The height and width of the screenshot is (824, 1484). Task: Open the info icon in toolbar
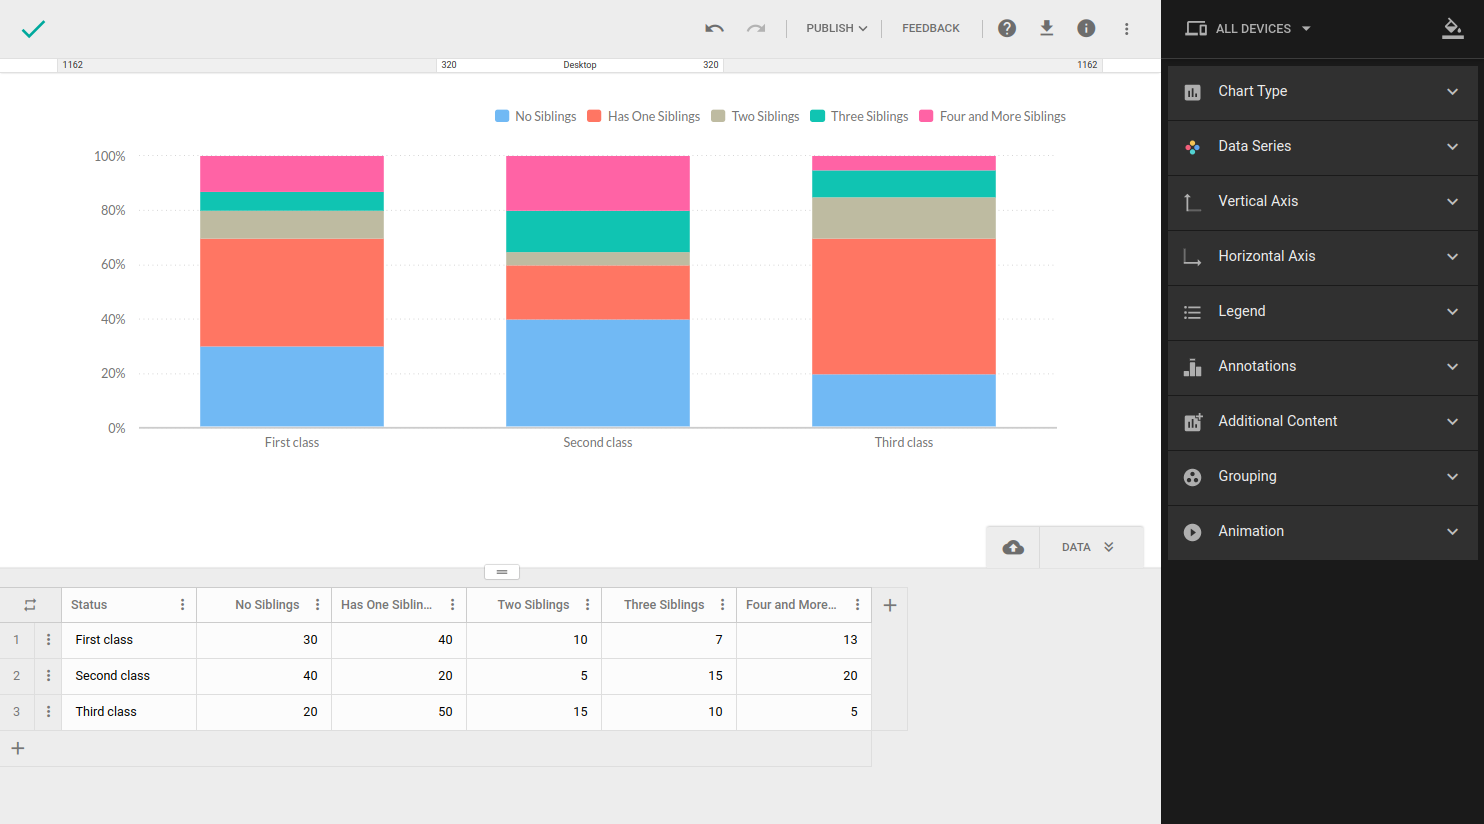click(x=1086, y=29)
